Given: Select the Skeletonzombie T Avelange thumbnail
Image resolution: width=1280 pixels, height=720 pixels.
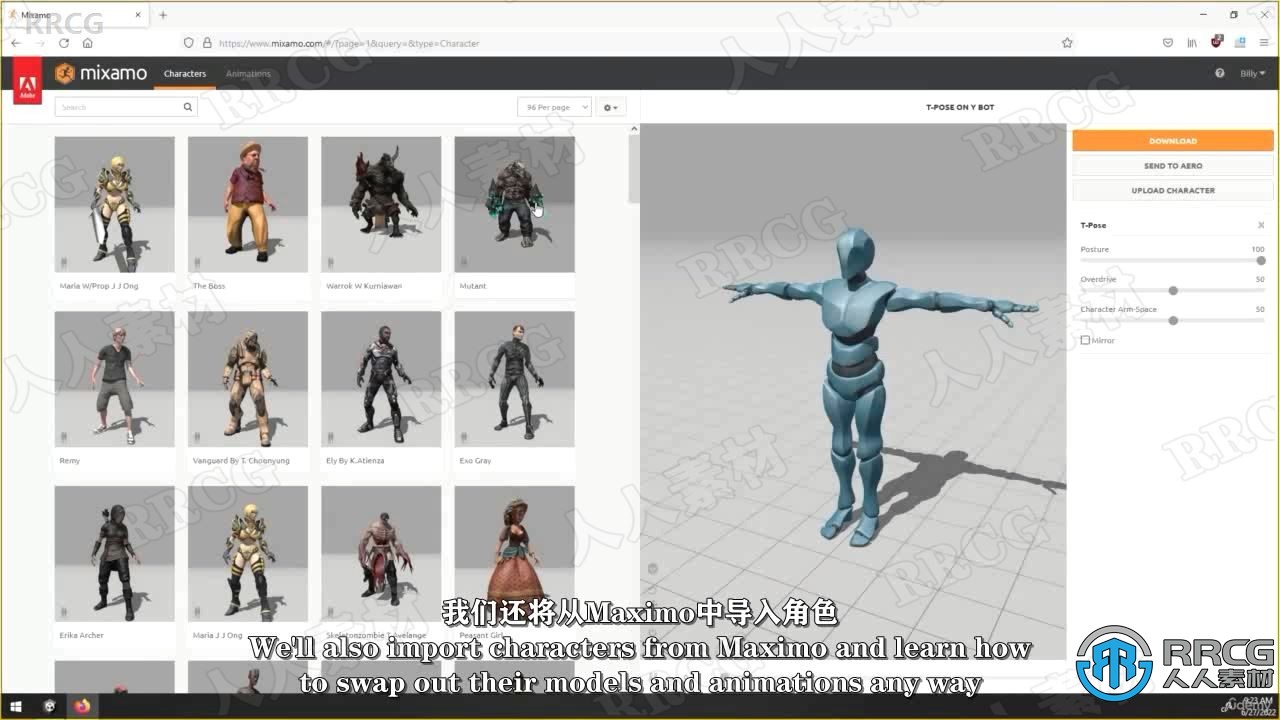Looking at the screenshot, I should pyautogui.click(x=380, y=554).
